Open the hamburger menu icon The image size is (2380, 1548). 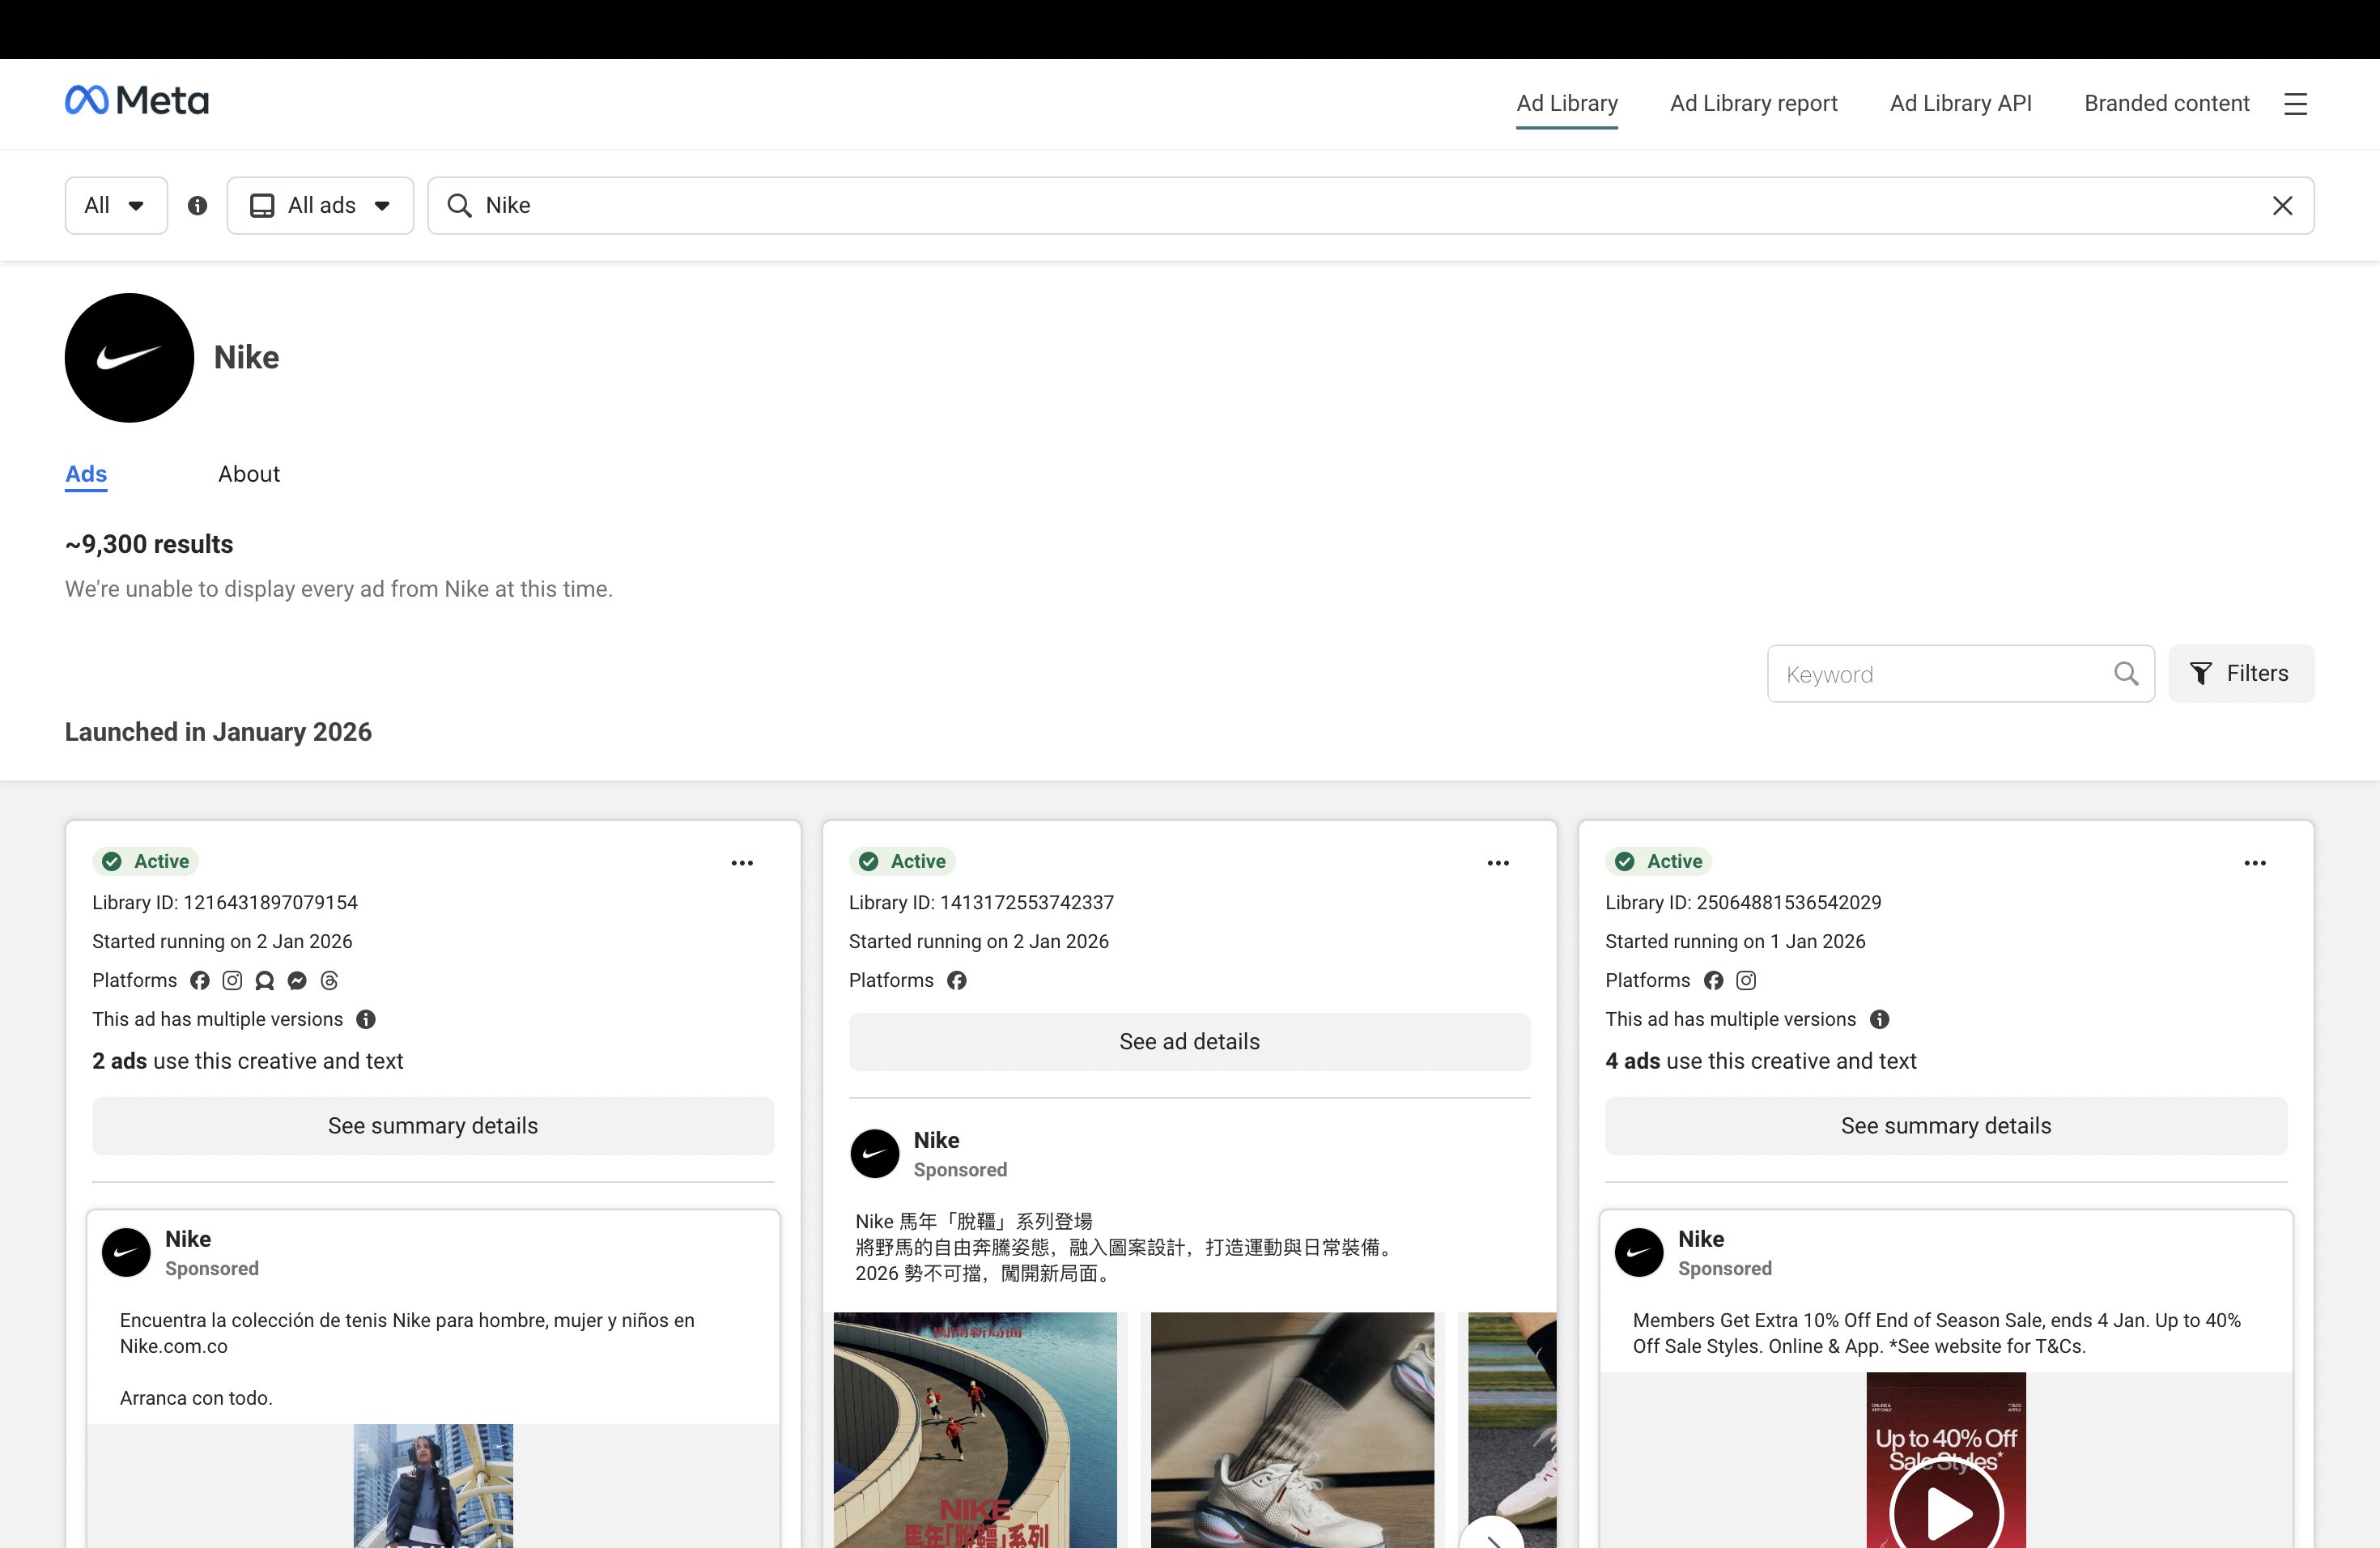tap(2295, 104)
